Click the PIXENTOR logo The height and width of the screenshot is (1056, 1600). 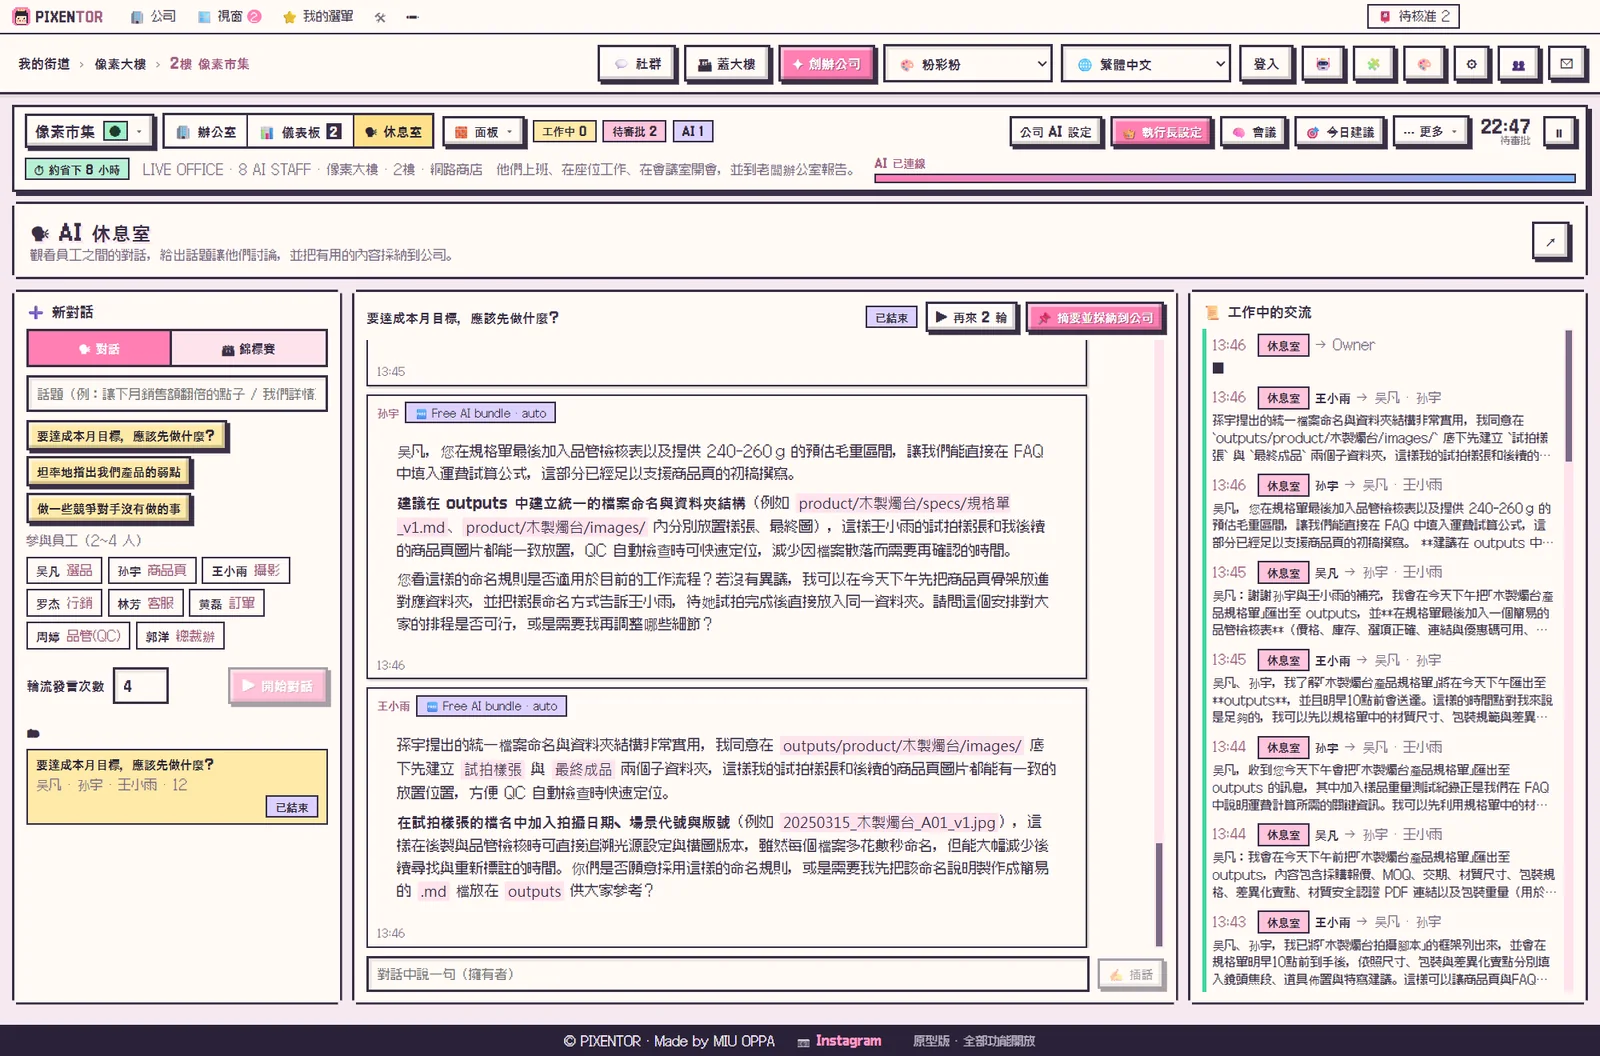coord(57,17)
